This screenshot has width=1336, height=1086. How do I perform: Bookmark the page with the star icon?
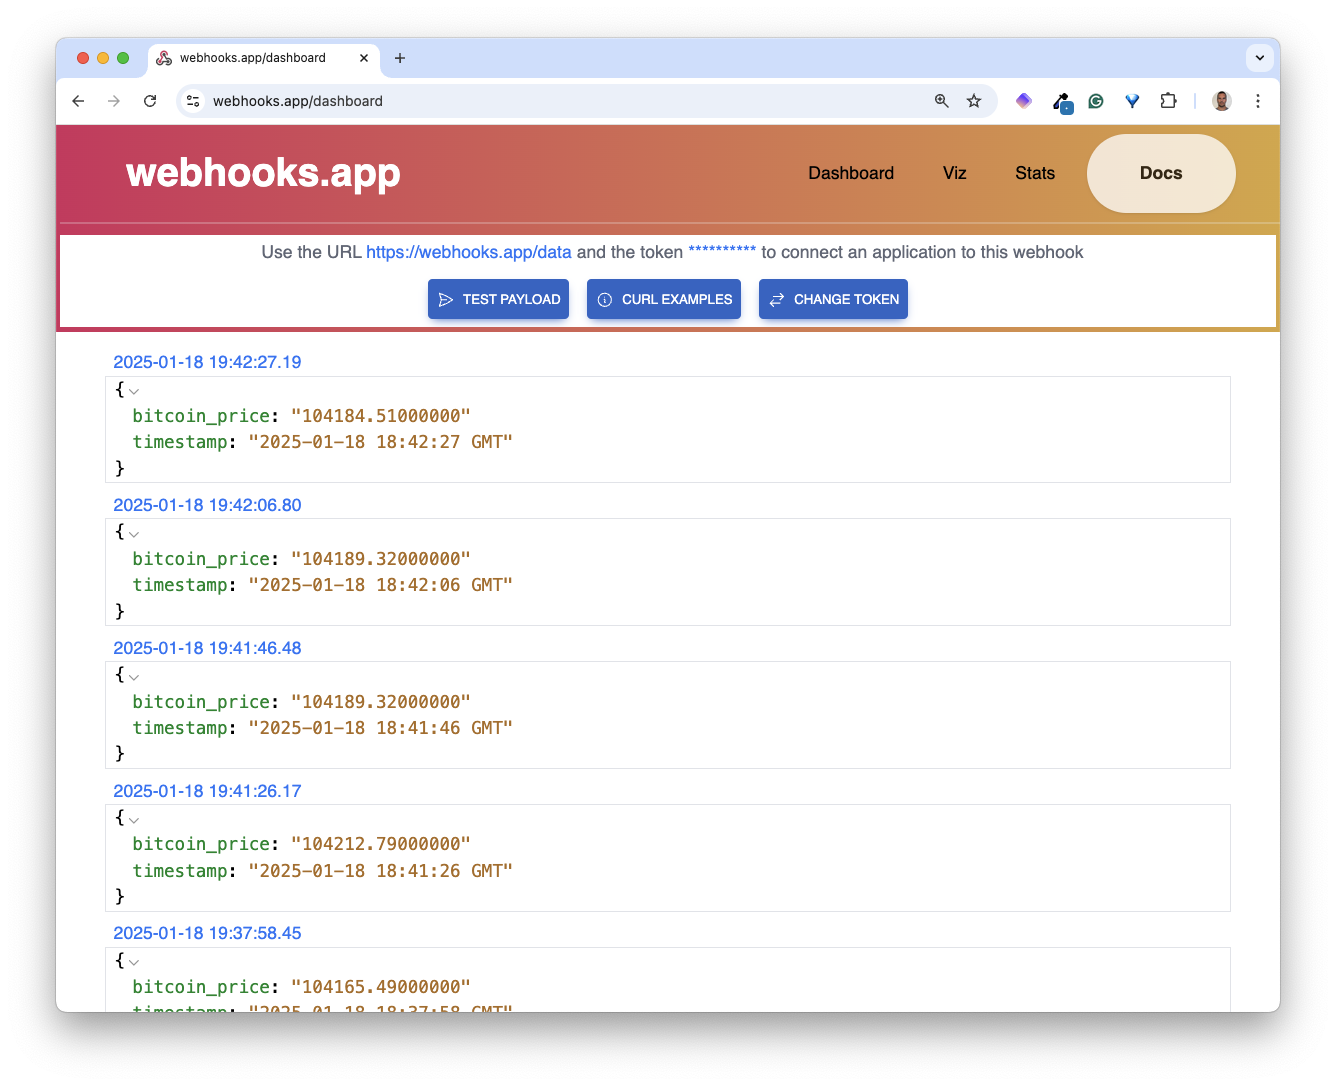point(973,101)
